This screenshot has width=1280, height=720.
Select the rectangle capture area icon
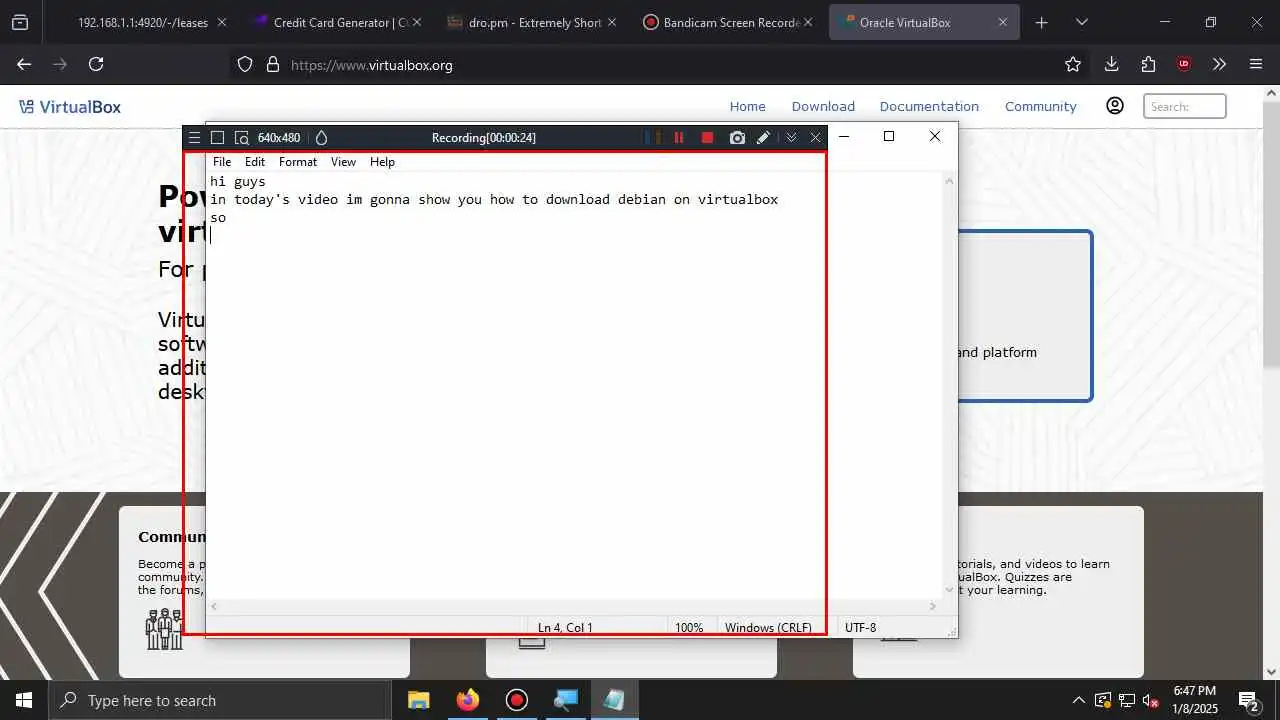(x=217, y=138)
